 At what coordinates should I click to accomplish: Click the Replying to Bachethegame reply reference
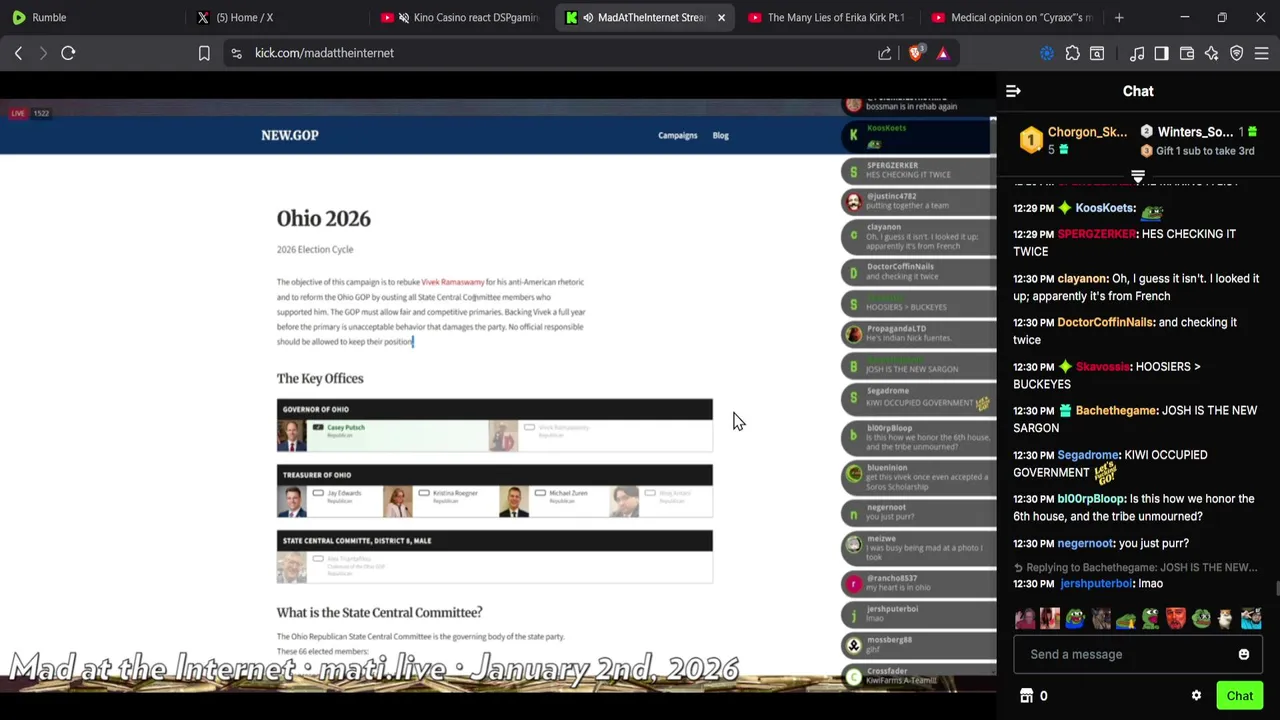pos(1135,568)
